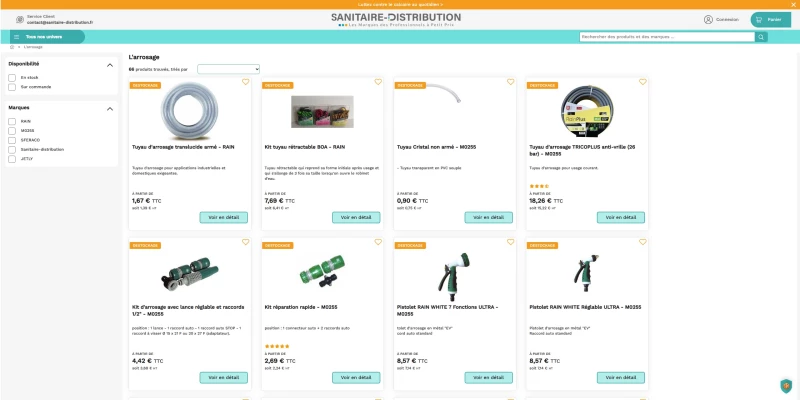This screenshot has height=400, width=800.
Task: Check the Sur commande filter
Action: 12,87
